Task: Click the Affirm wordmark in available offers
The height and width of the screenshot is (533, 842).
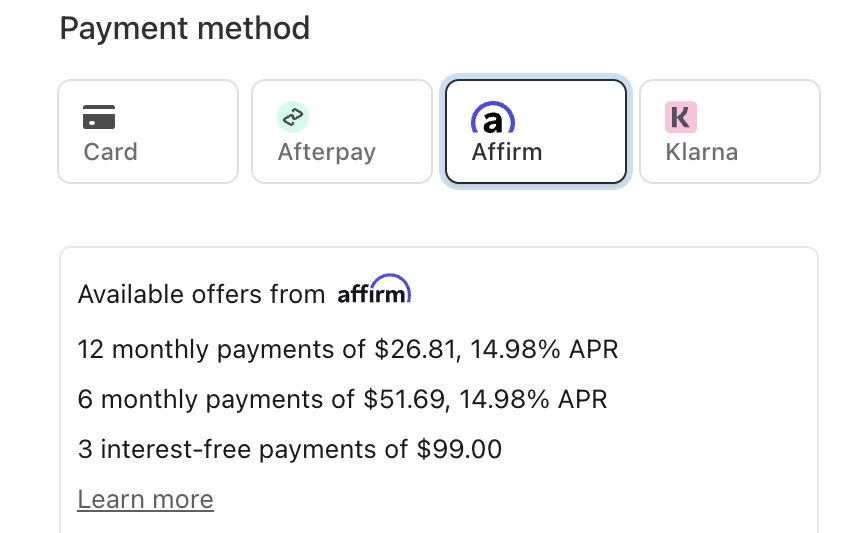Action: pos(374,292)
